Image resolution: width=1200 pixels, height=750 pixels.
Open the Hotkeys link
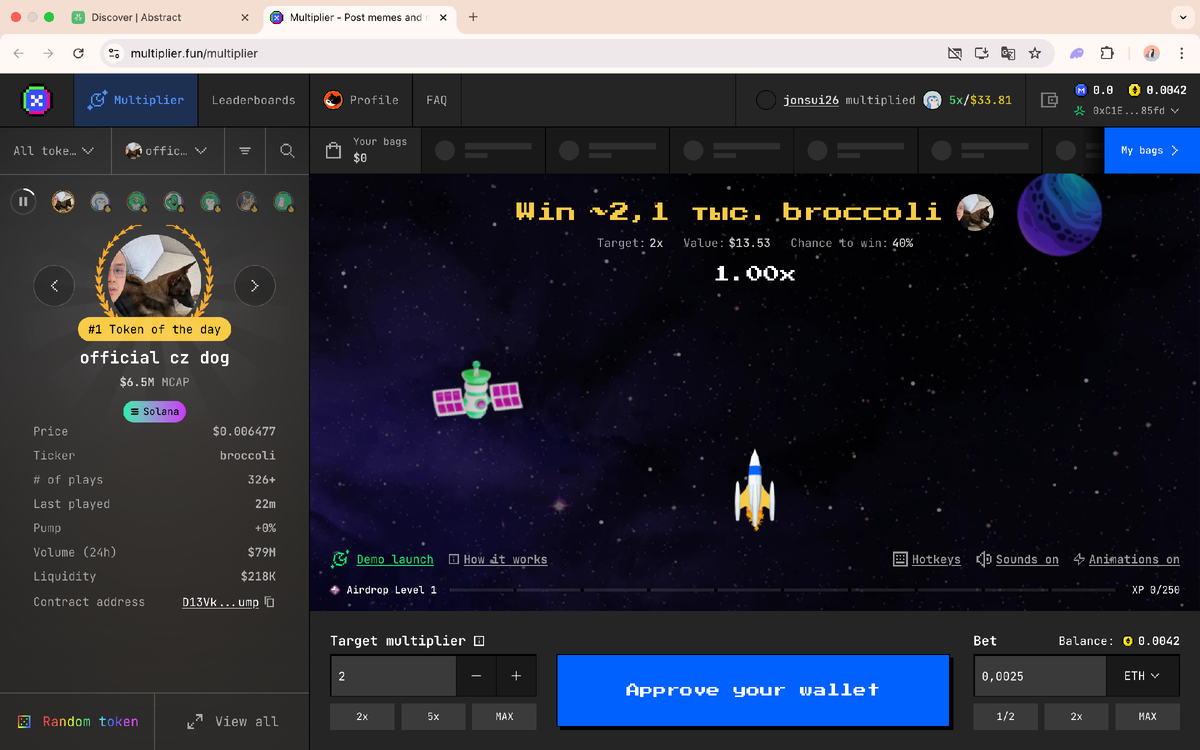coord(926,559)
